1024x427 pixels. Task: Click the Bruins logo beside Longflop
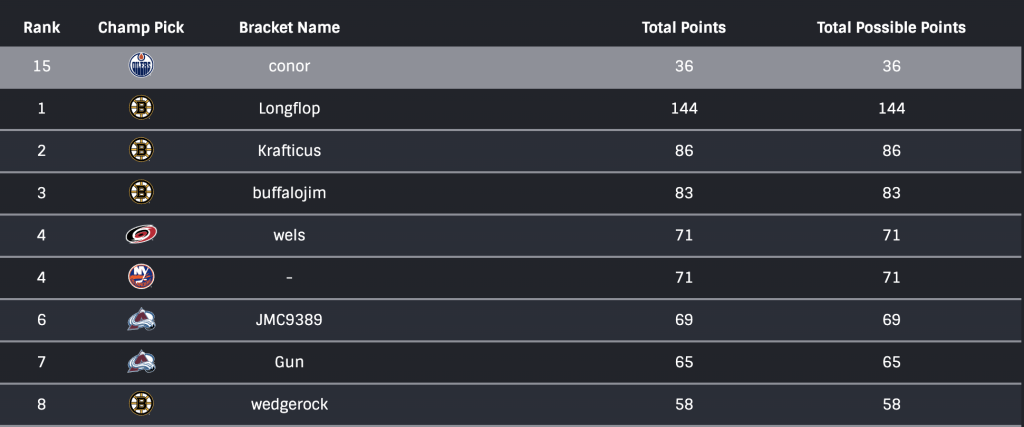coord(141,108)
